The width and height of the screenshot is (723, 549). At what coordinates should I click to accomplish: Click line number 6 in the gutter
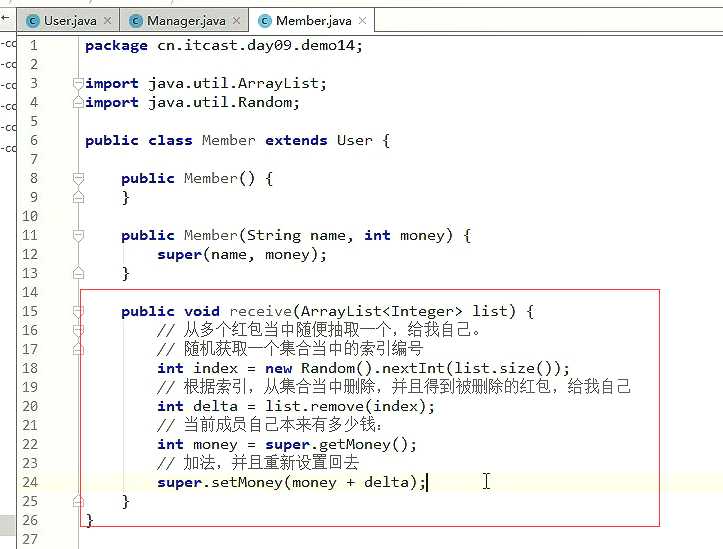pyautogui.click(x=34, y=140)
